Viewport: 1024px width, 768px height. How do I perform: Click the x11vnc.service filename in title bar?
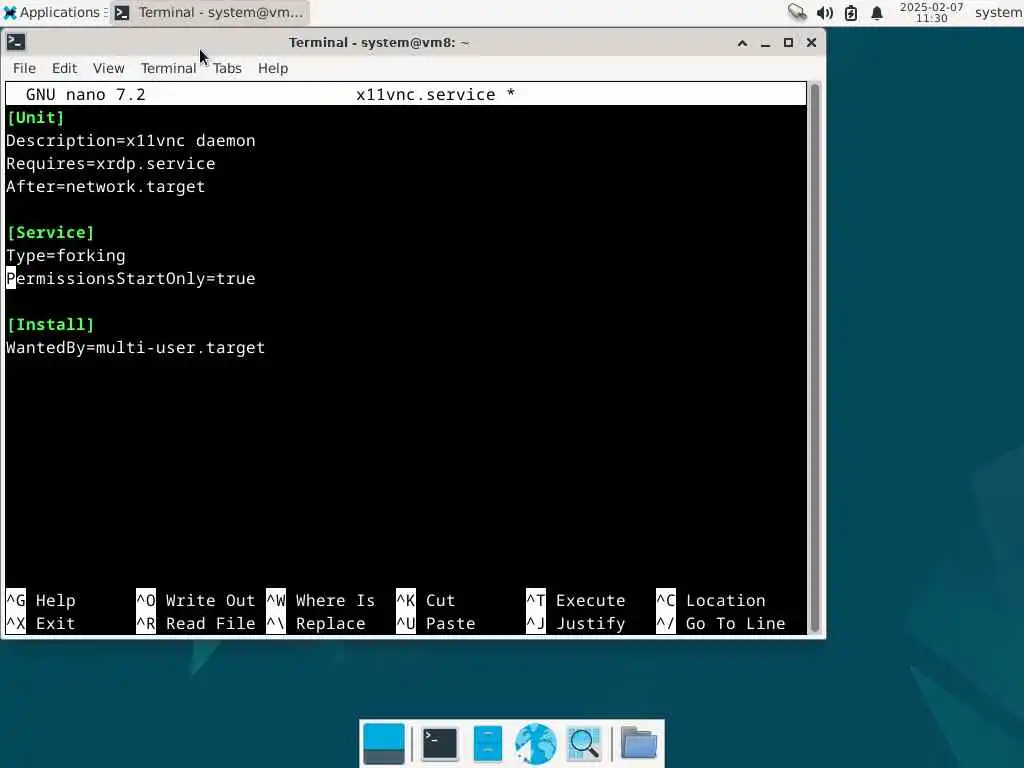(x=426, y=94)
